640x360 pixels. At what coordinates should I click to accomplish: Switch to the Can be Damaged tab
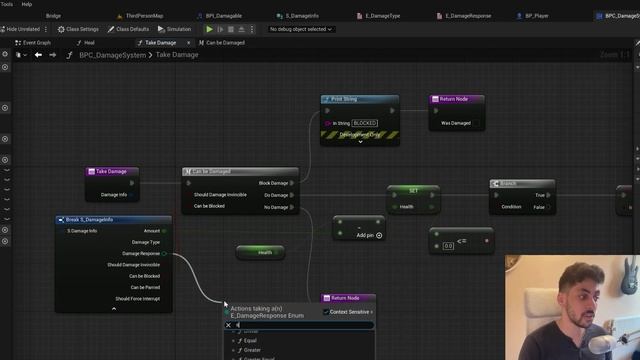pos(222,42)
